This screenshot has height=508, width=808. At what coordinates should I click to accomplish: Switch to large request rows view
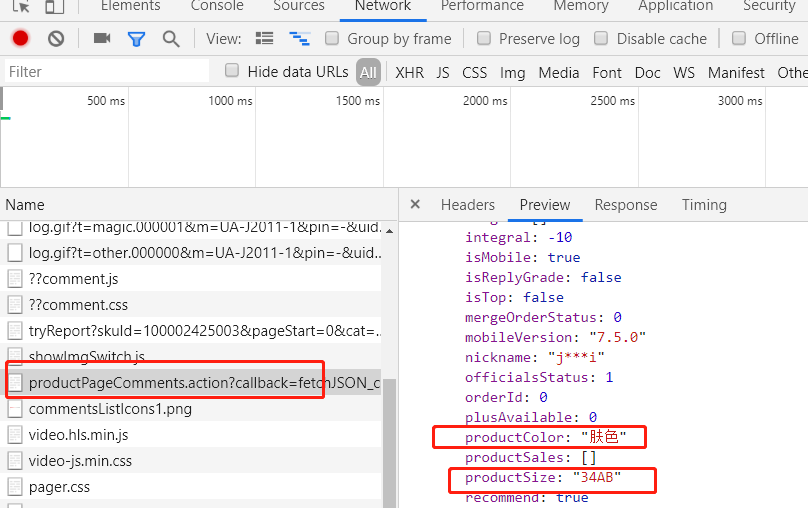click(264, 38)
